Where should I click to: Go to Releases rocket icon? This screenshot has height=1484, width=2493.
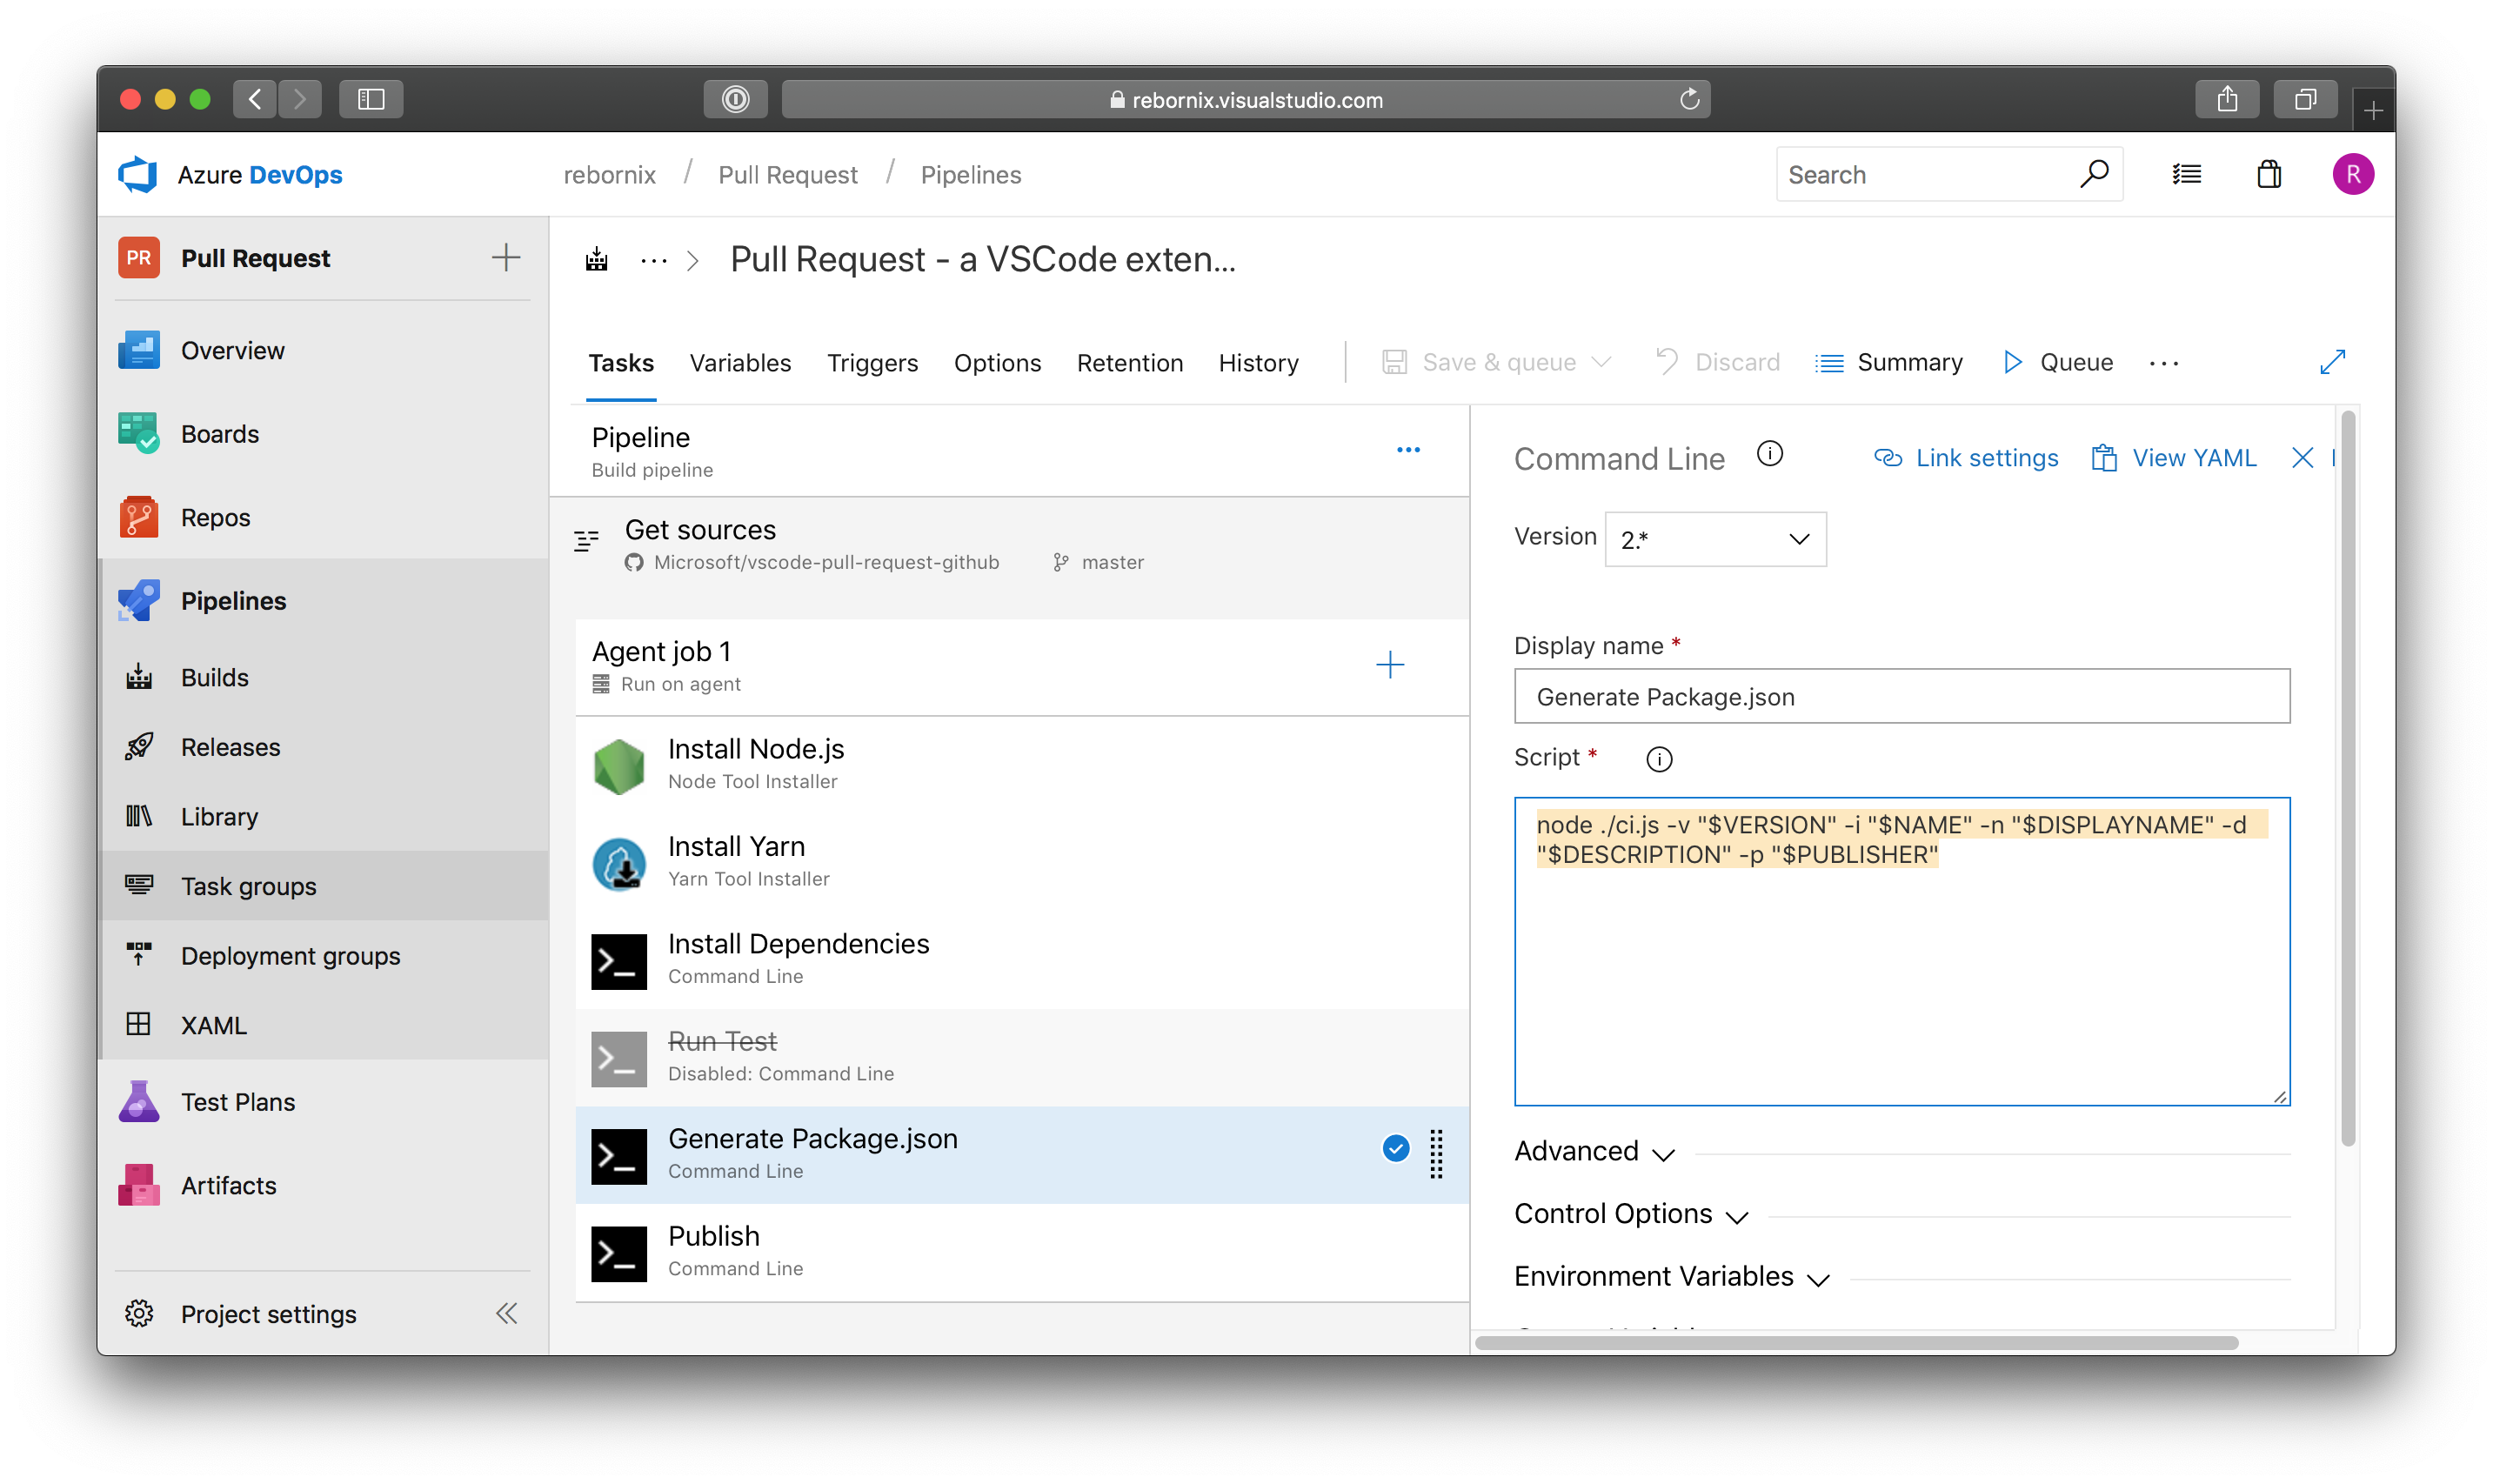point(138,746)
